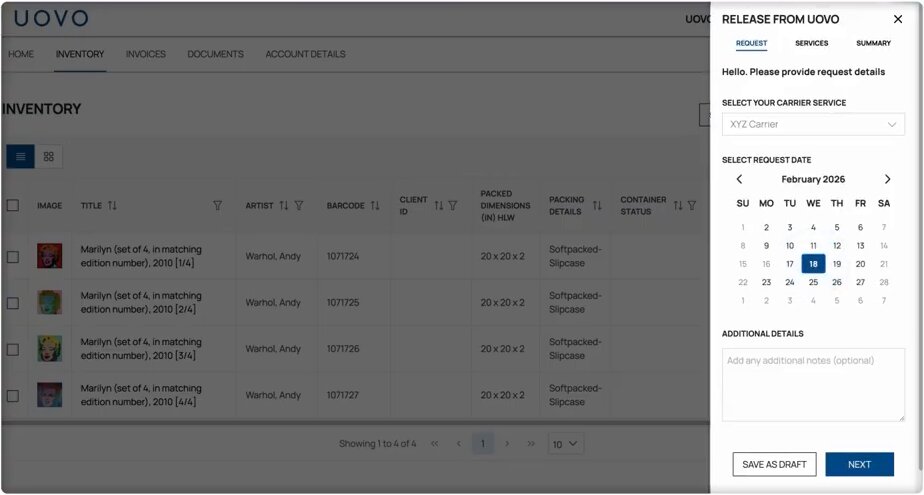Select page 1 in pagination
924x495 pixels.
(483, 444)
